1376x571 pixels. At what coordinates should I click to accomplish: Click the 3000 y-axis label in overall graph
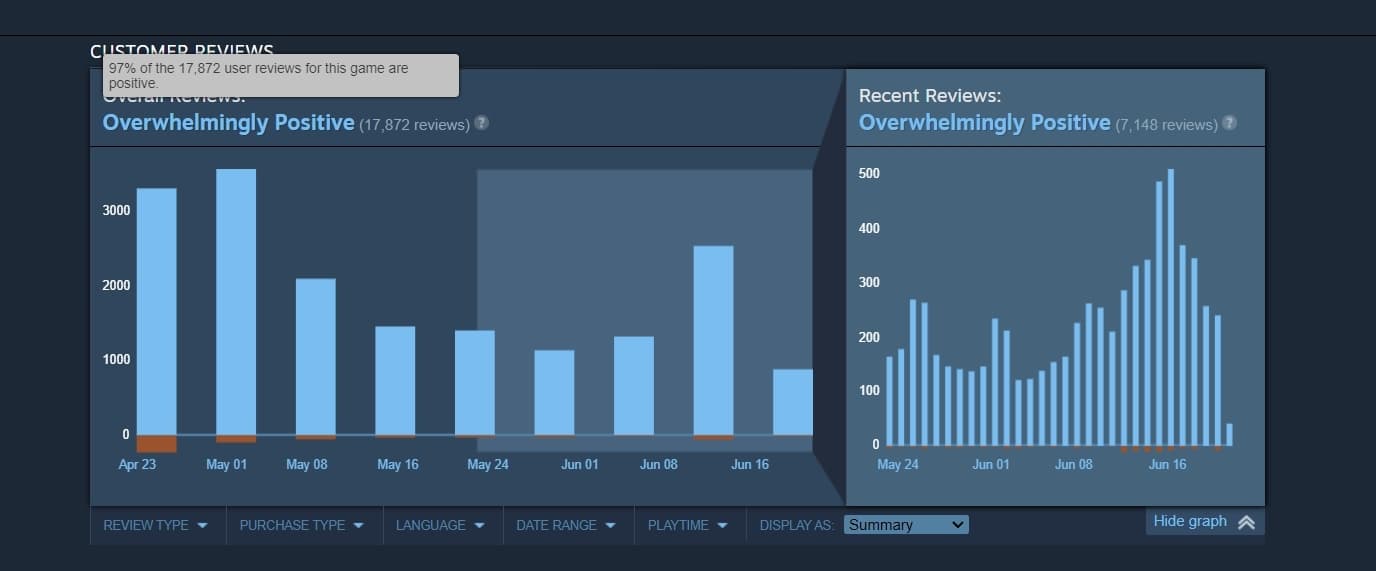(115, 210)
